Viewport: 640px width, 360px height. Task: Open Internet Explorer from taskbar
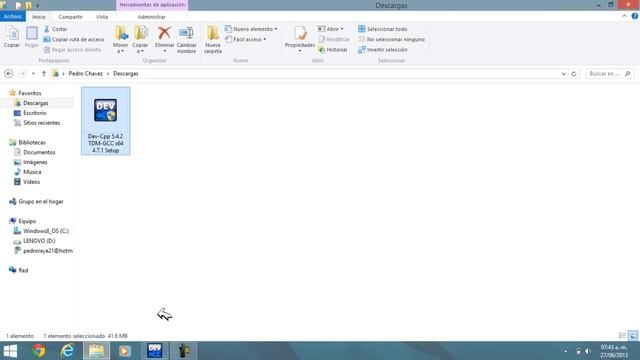(x=67, y=351)
